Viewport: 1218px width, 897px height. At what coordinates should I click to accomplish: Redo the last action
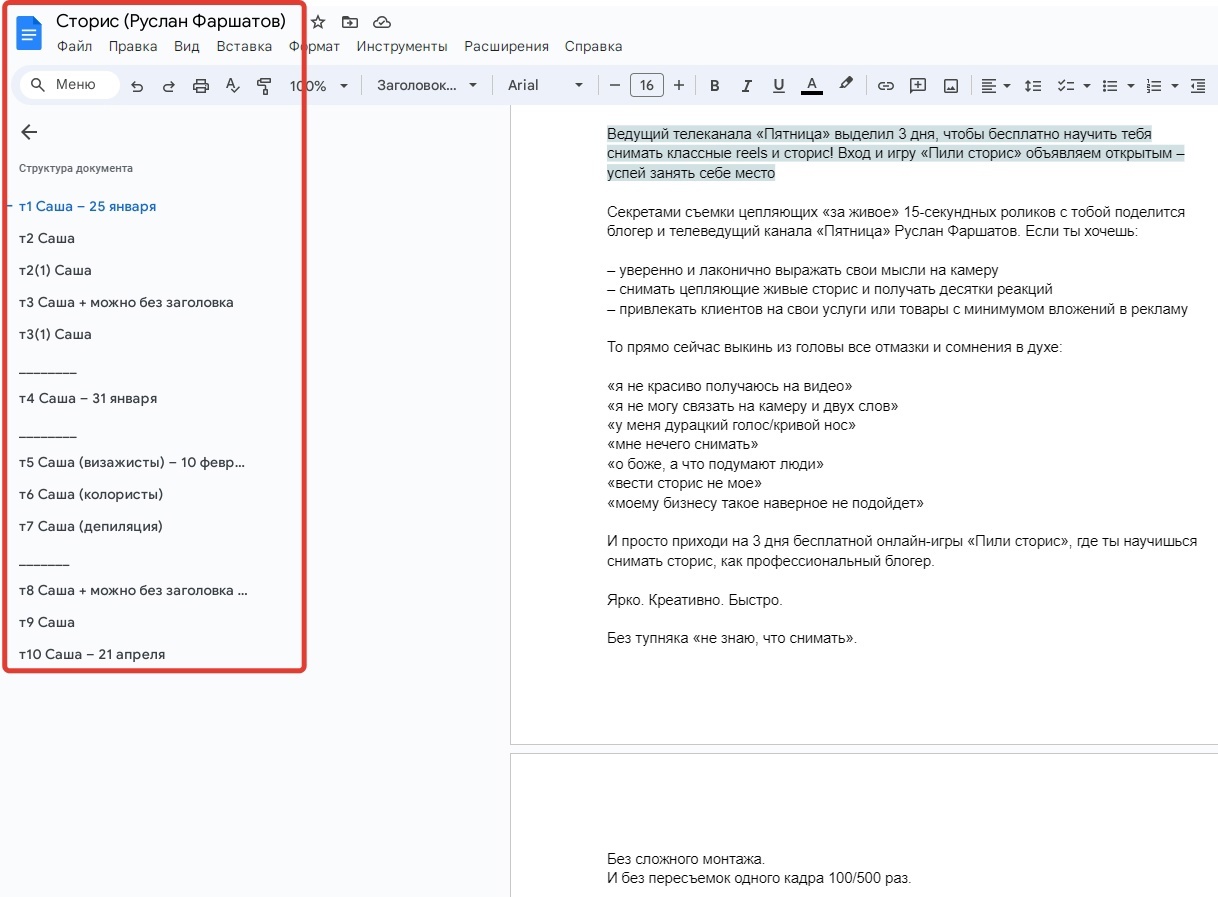coord(169,86)
